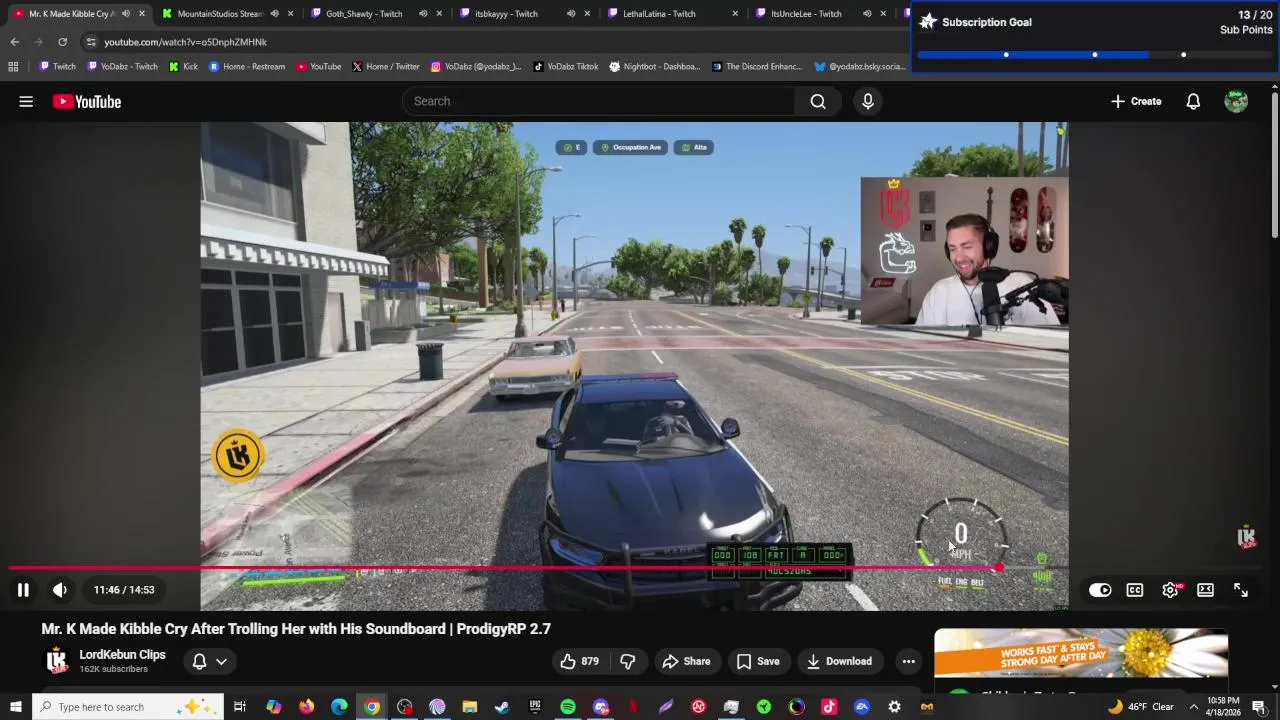The height and width of the screenshot is (720, 1280).
Task: Click Create button in YouTube header
Action: tap(1136, 101)
